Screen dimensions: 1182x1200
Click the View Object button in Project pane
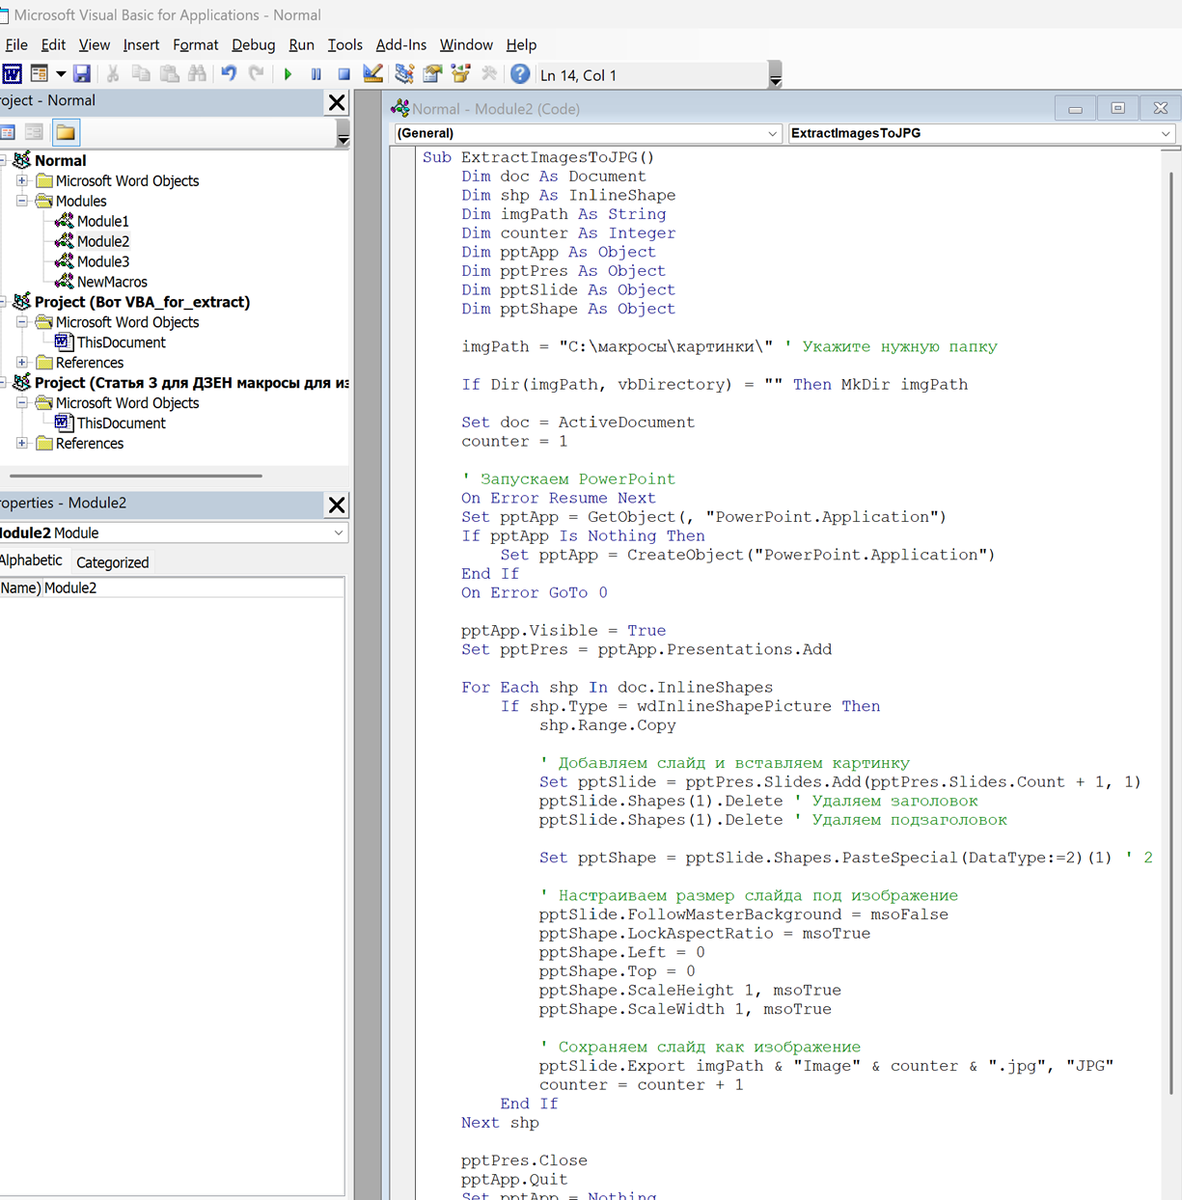tap(34, 132)
